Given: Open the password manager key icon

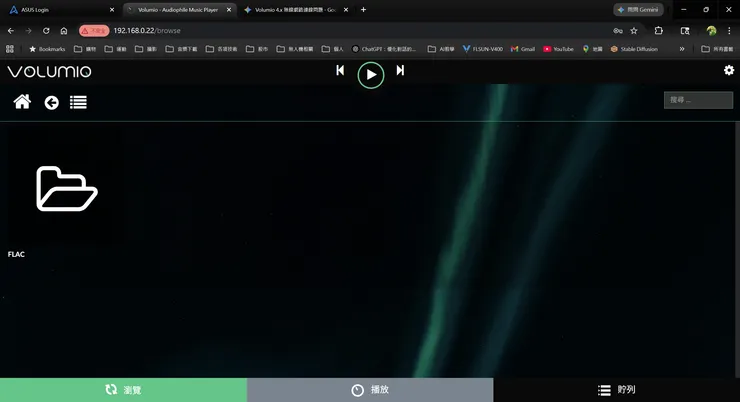Looking at the screenshot, I should tap(618, 31).
